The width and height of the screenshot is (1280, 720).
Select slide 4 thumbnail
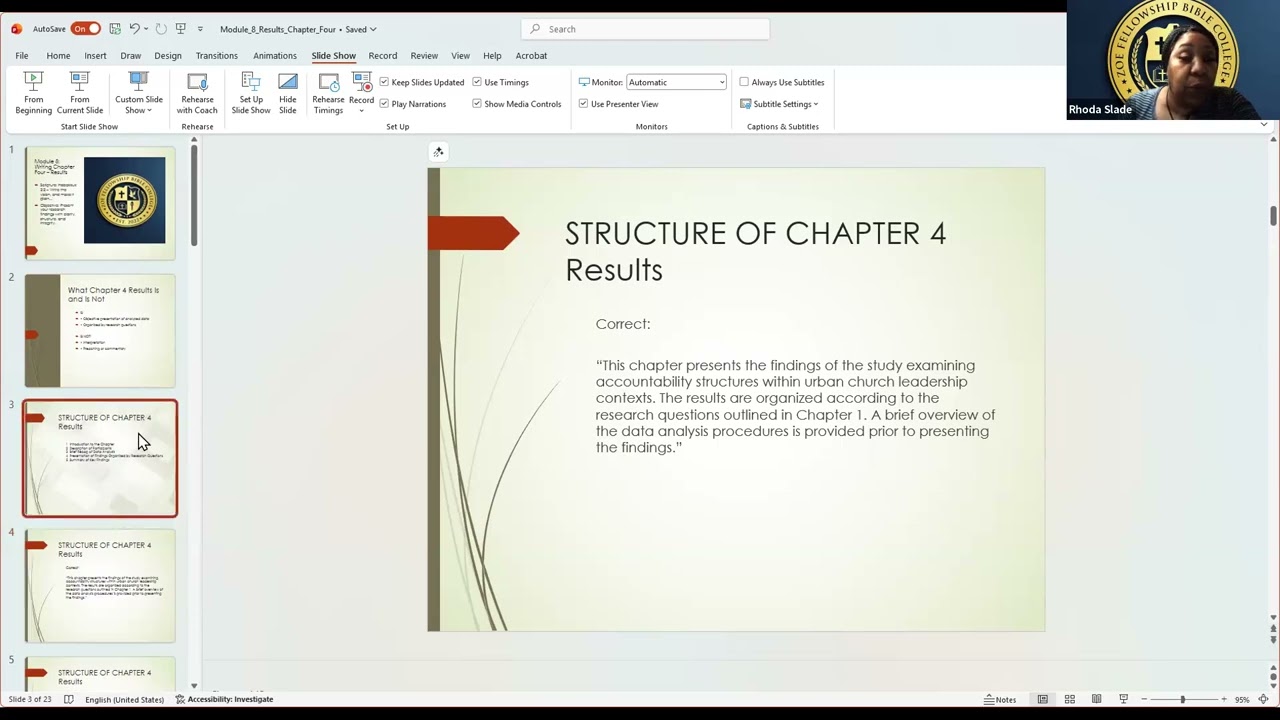click(100, 586)
